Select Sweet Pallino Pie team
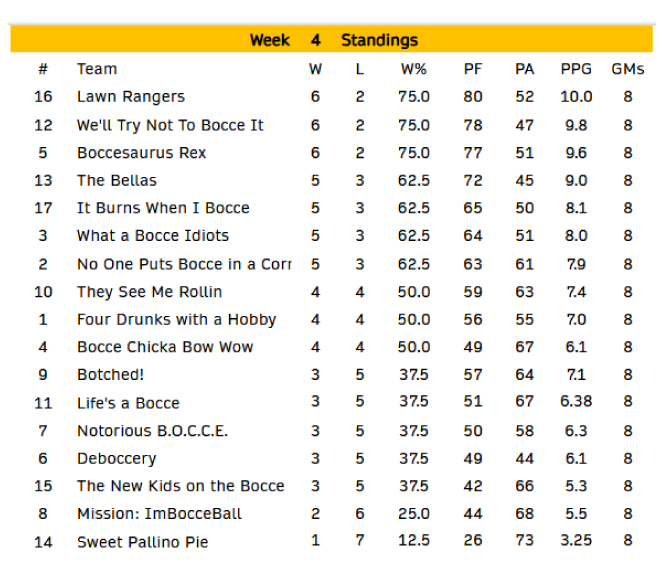The height and width of the screenshot is (563, 667). pos(142,542)
